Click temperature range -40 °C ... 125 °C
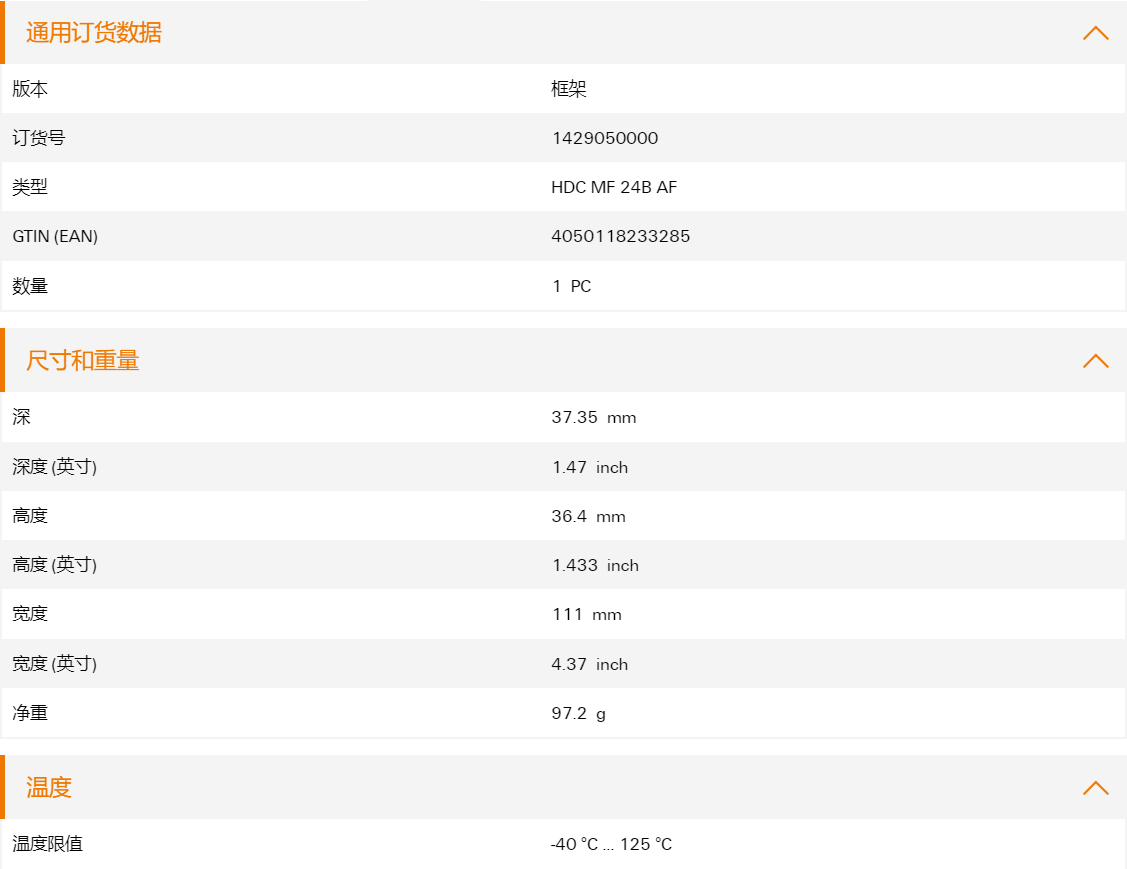The width and height of the screenshot is (1127, 869). [x=610, y=844]
